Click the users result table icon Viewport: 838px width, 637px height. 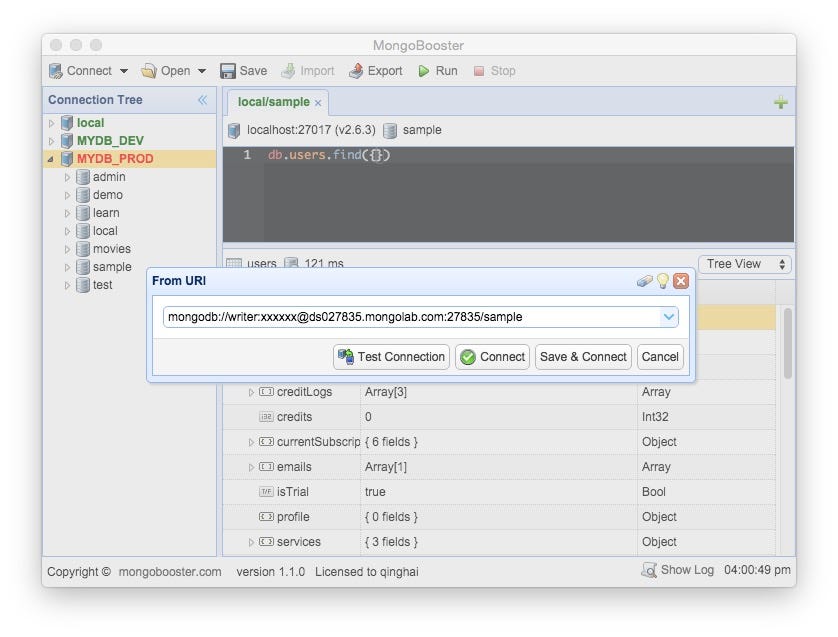[x=234, y=263]
